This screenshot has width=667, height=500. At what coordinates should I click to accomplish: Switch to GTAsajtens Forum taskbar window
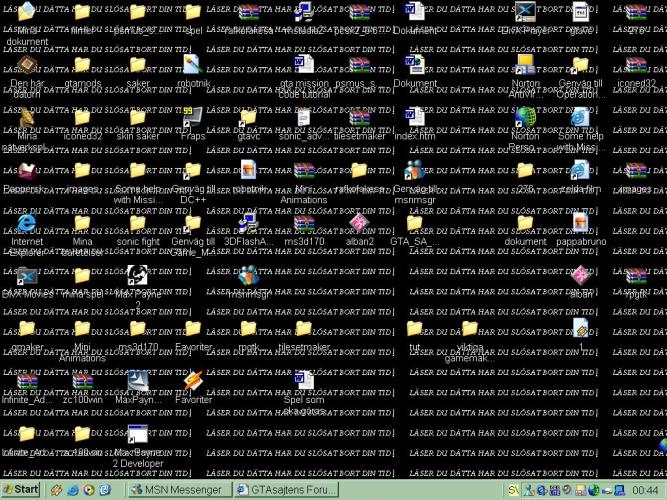pyautogui.click(x=283, y=490)
